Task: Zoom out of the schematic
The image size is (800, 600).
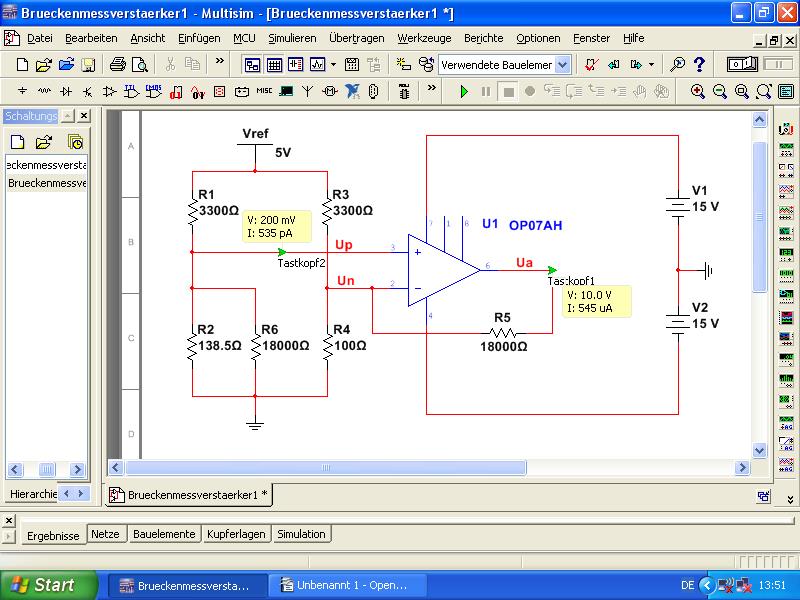Action: click(x=719, y=91)
